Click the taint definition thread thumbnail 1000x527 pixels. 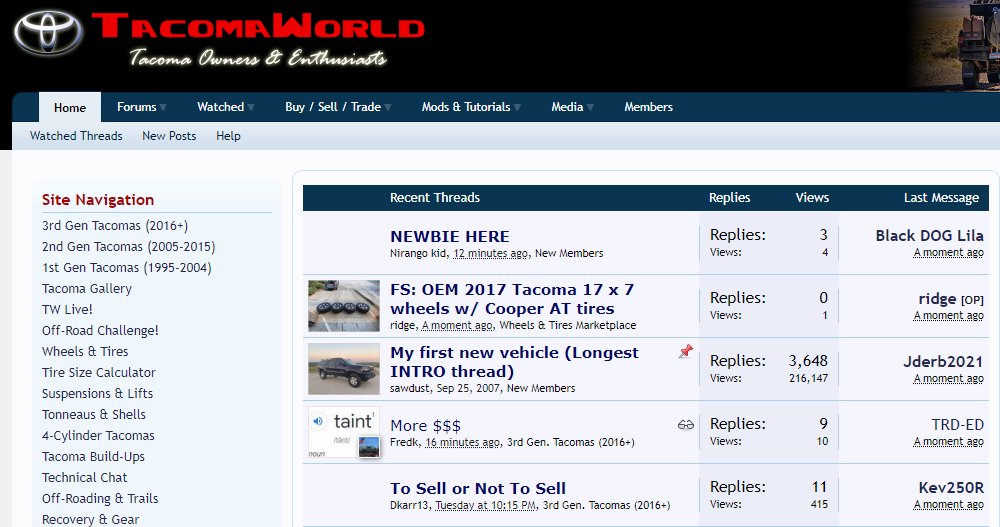[x=344, y=432]
